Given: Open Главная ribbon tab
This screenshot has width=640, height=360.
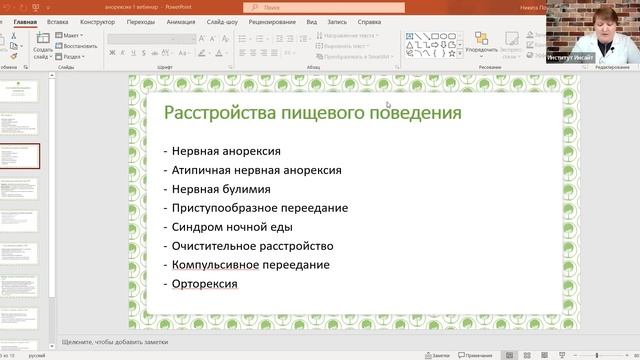Looking at the screenshot, I should (25, 22).
